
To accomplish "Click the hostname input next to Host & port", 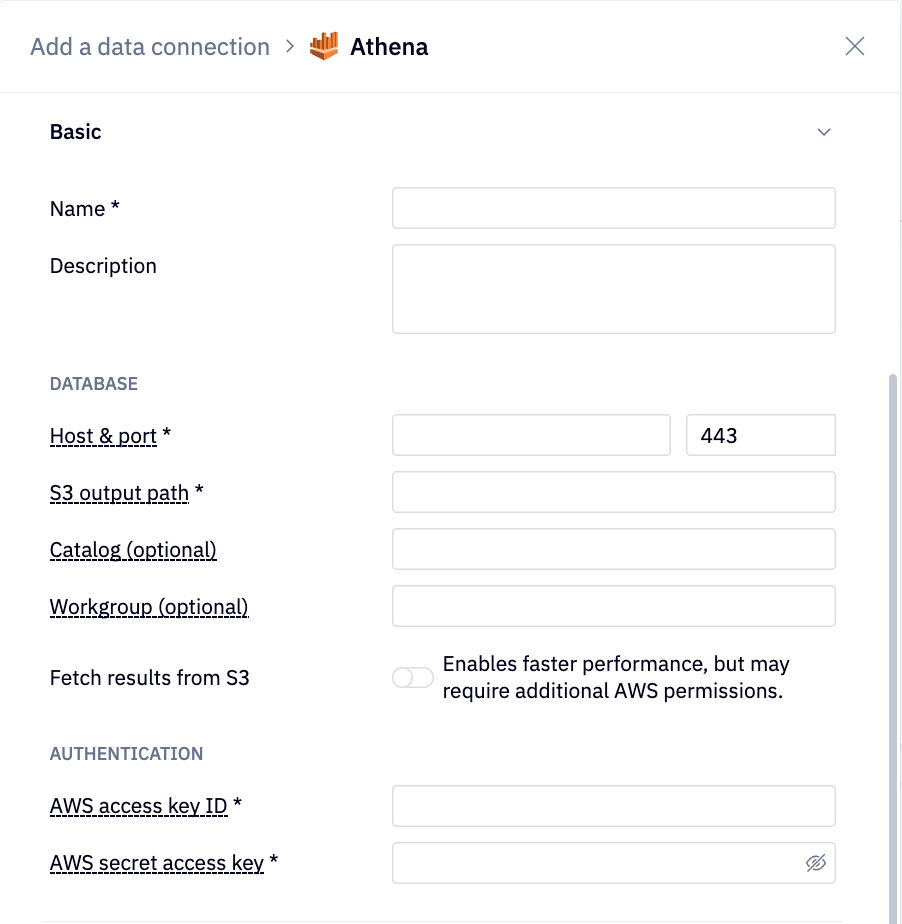I will 530,435.
